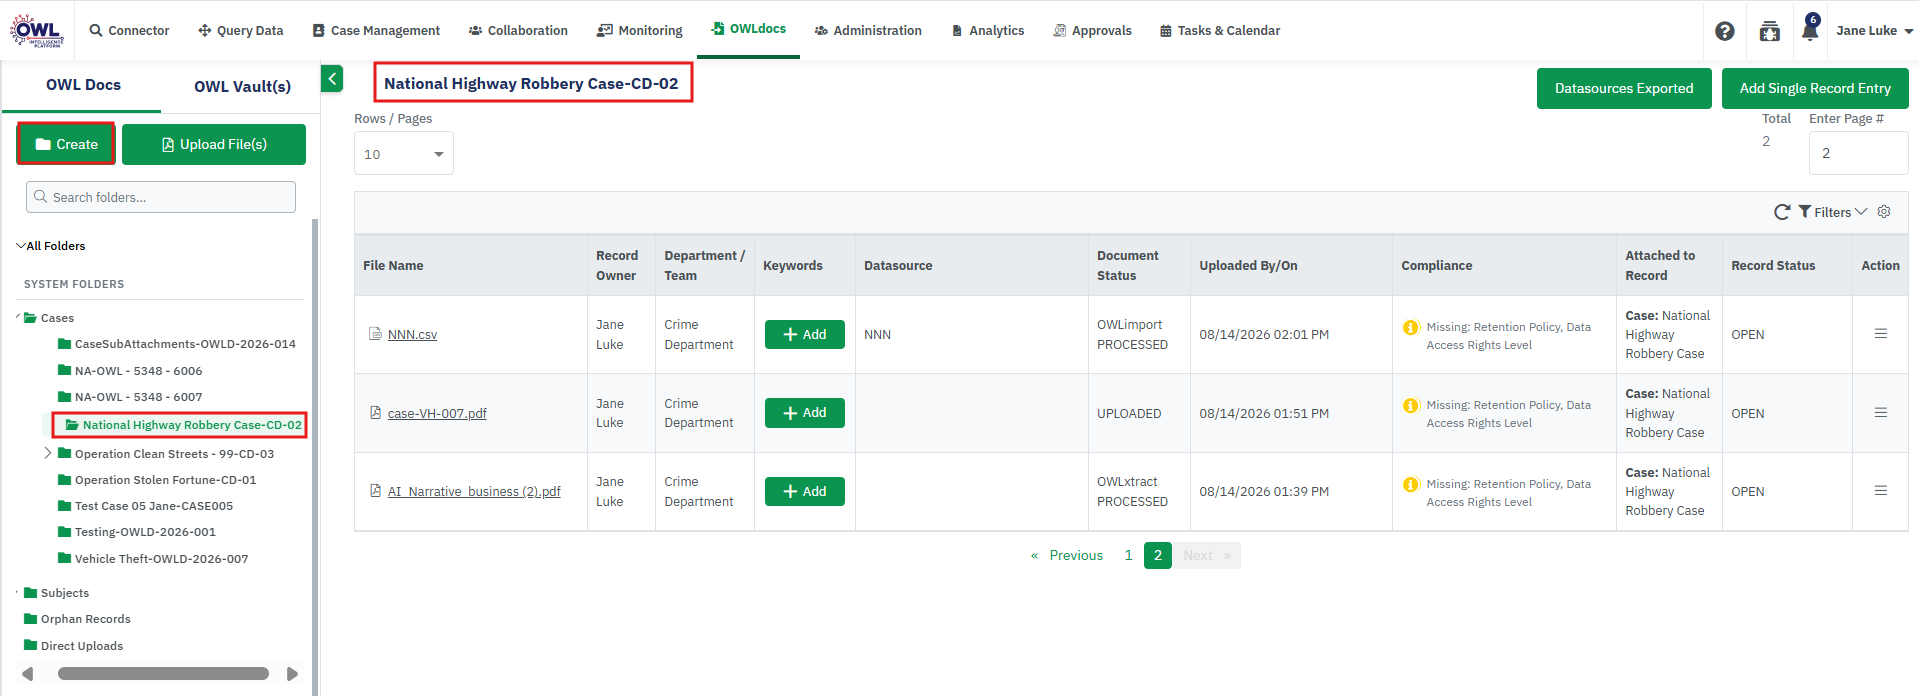This screenshot has height=696, width=1919.
Task: Focus the Search folders field
Action: 161,197
